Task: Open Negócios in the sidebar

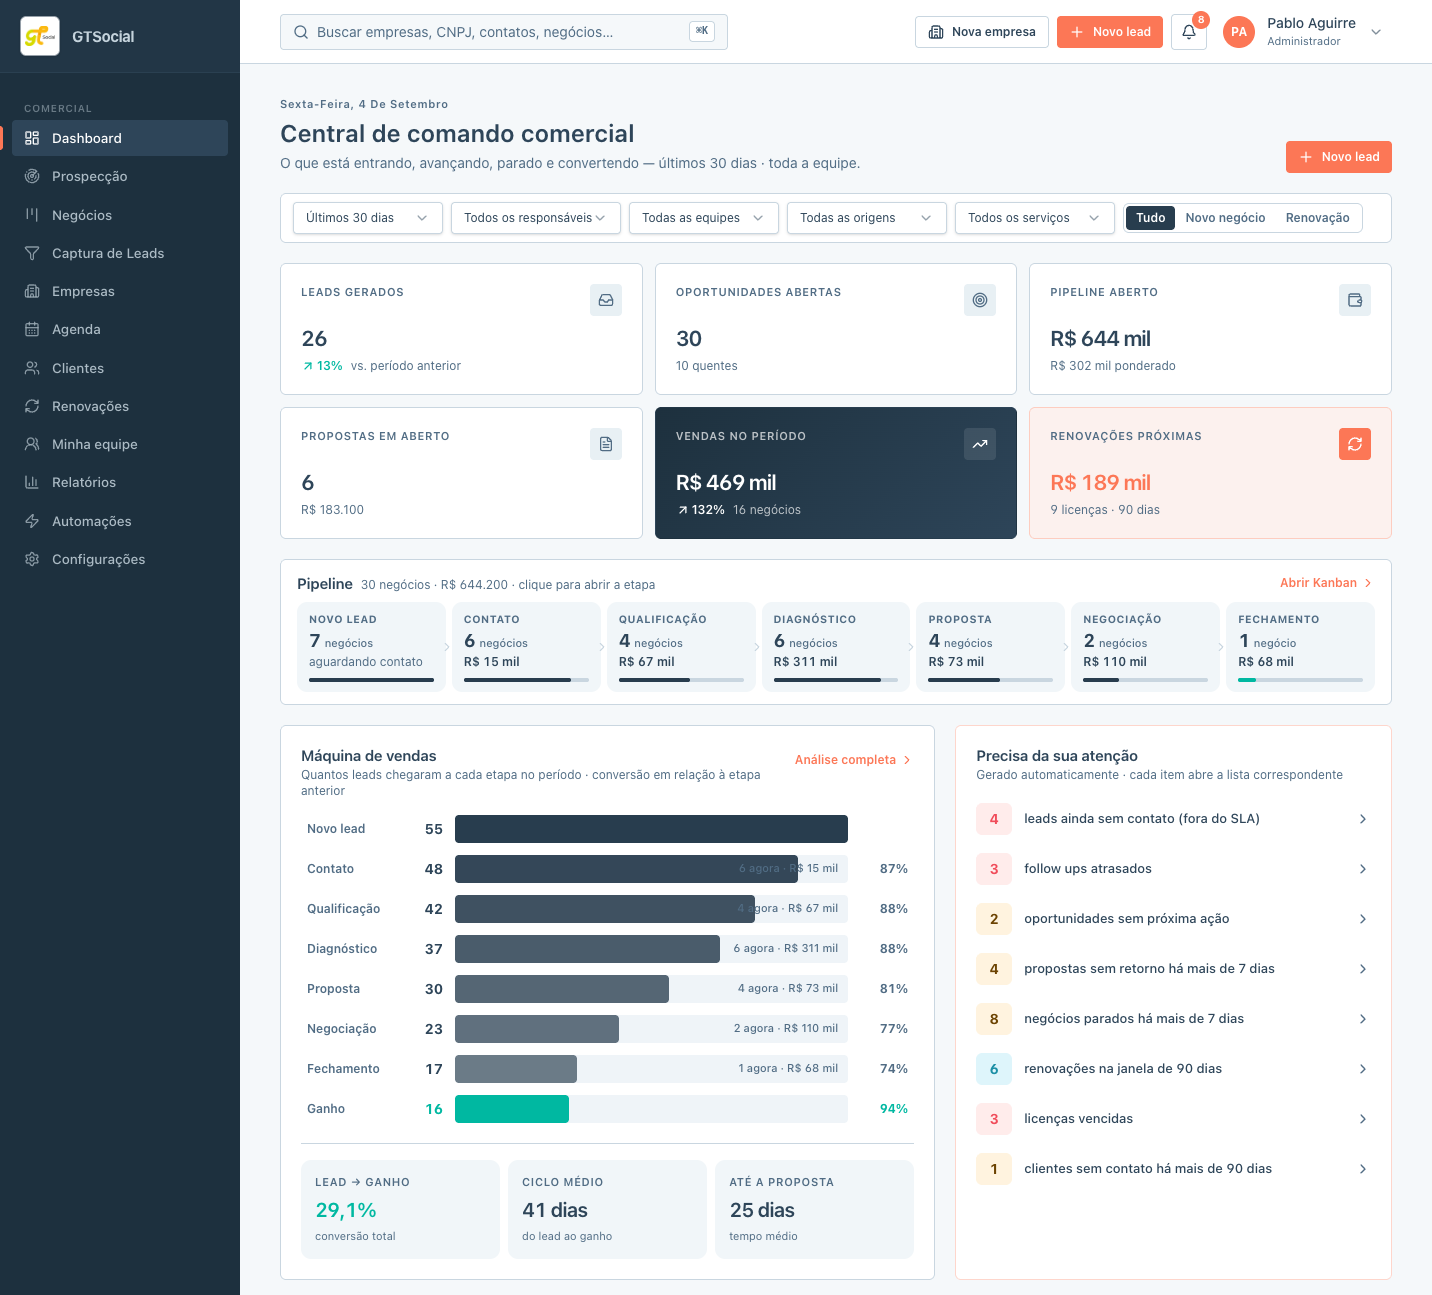Action: pos(120,215)
